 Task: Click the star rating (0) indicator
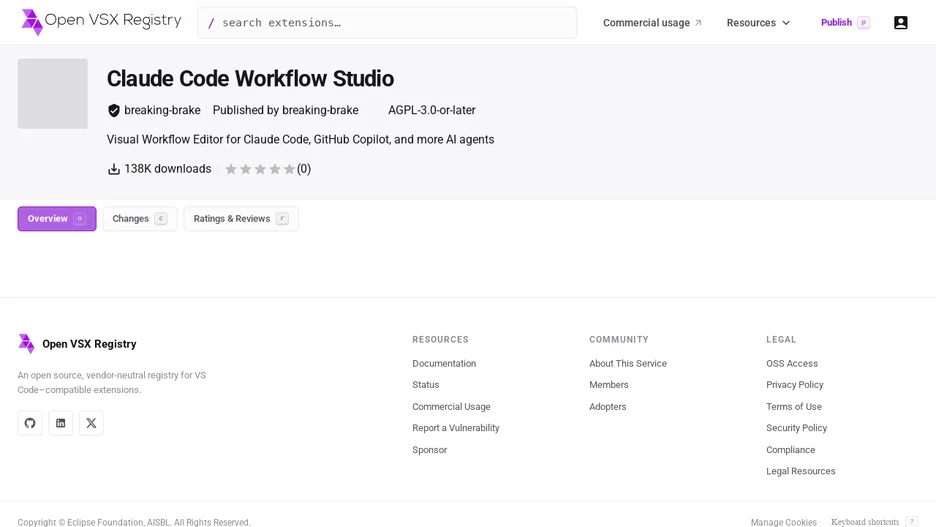click(267, 169)
